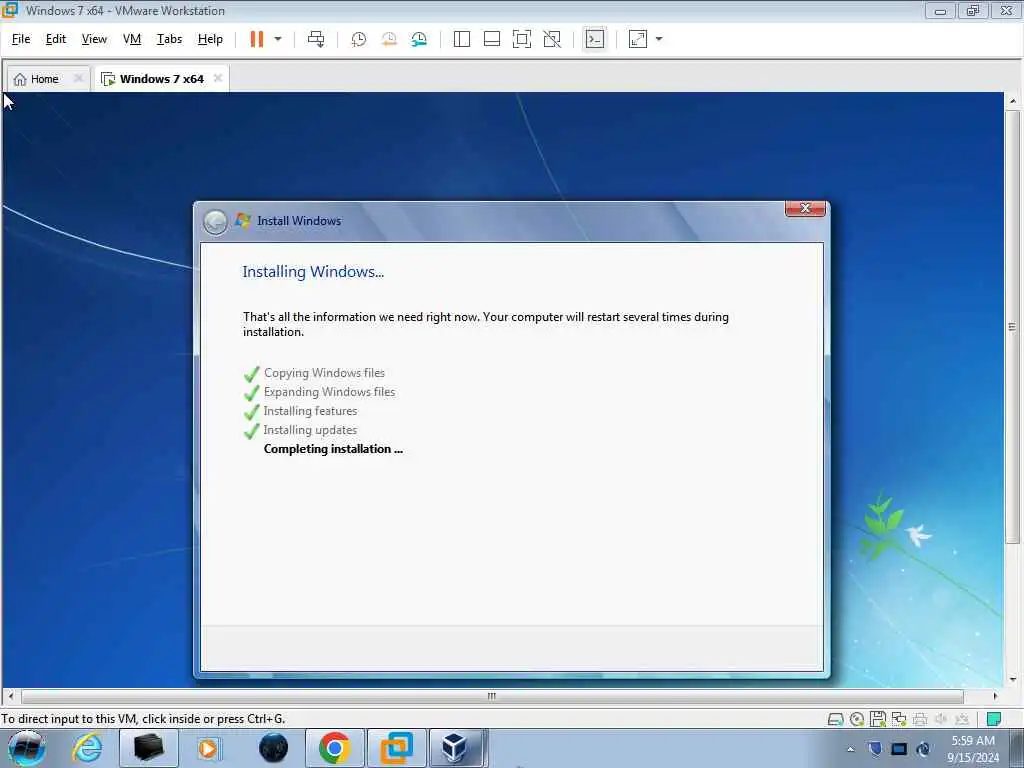The image size is (1024, 768).
Task: Click the floppy drive status icon
Action: 878,719
